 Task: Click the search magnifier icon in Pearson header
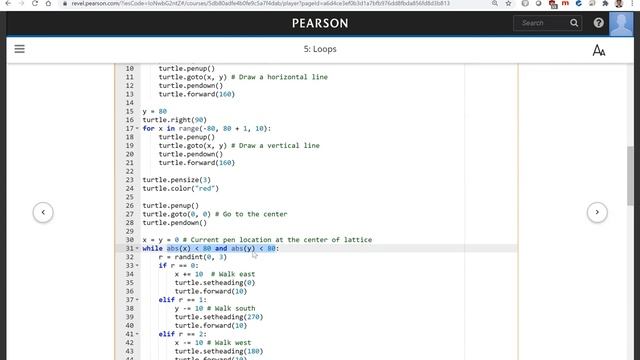coord(574,23)
